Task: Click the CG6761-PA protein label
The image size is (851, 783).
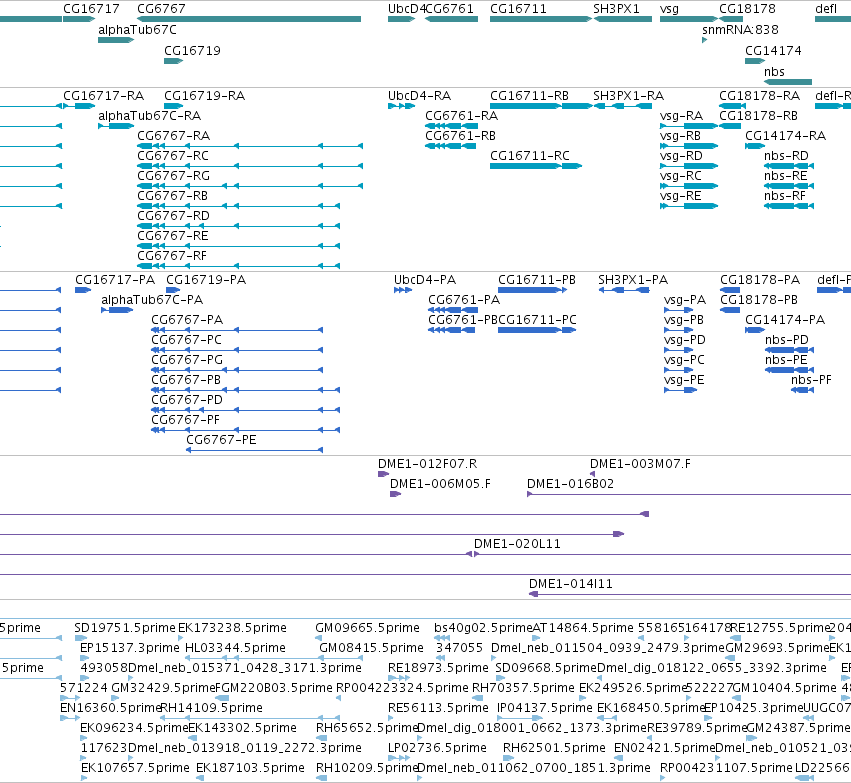Action: 464,300
